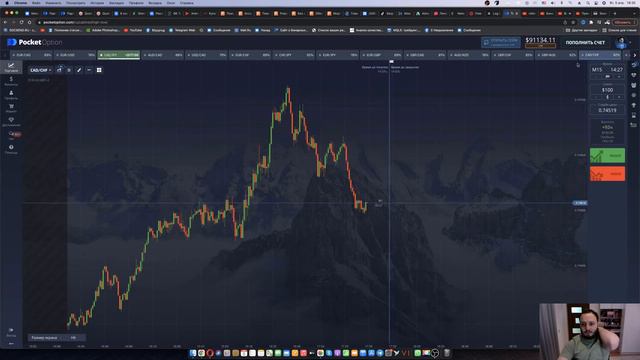Viewport: 640px width, 360px height.
Task: Open the Telegram Web bookmark
Action: pyautogui.click(x=182, y=30)
